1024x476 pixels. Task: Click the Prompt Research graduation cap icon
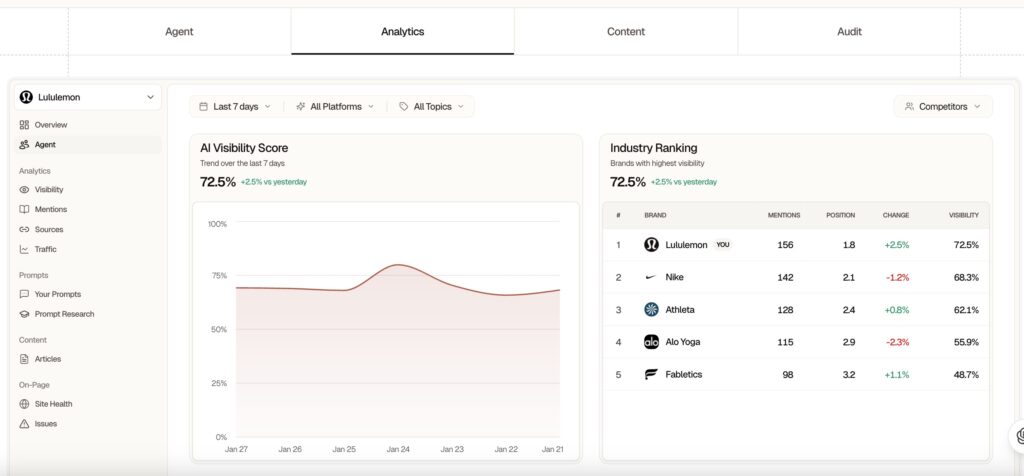24,314
